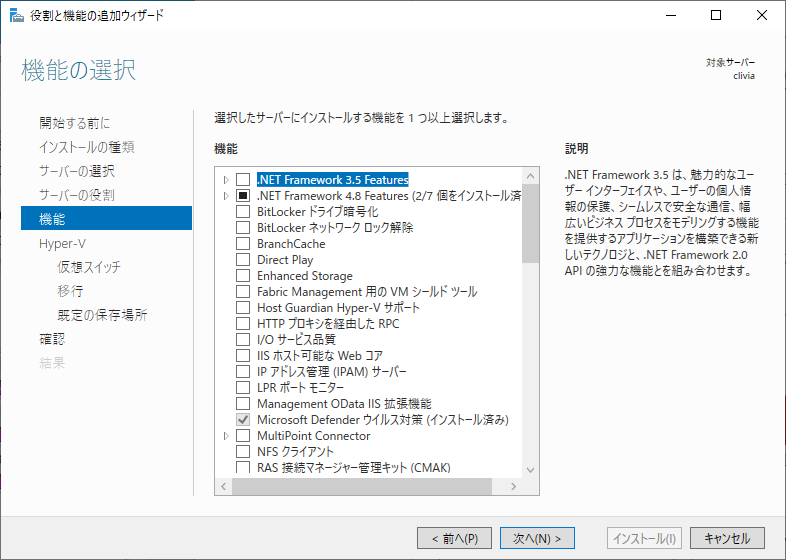Image resolution: width=786 pixels, height=560 pixels.
Task: Minimize the wizard window
Action: pyautogui.click(x=671, y=15)
